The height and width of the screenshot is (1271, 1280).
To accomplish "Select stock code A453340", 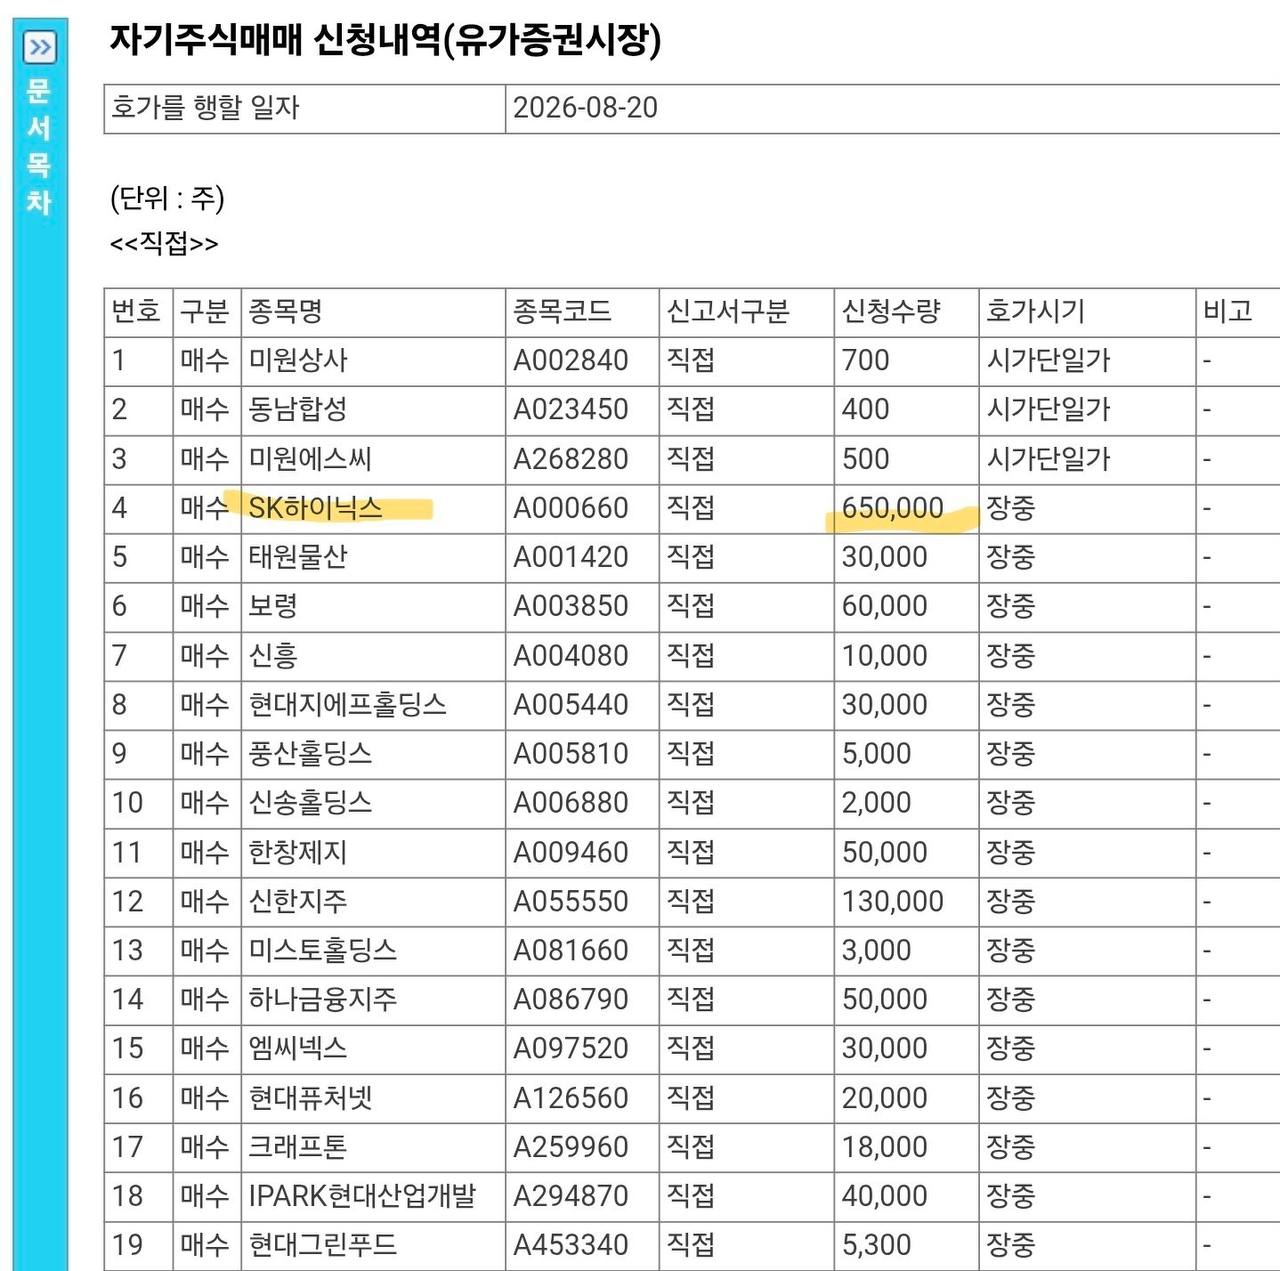I will point(571,1246).
